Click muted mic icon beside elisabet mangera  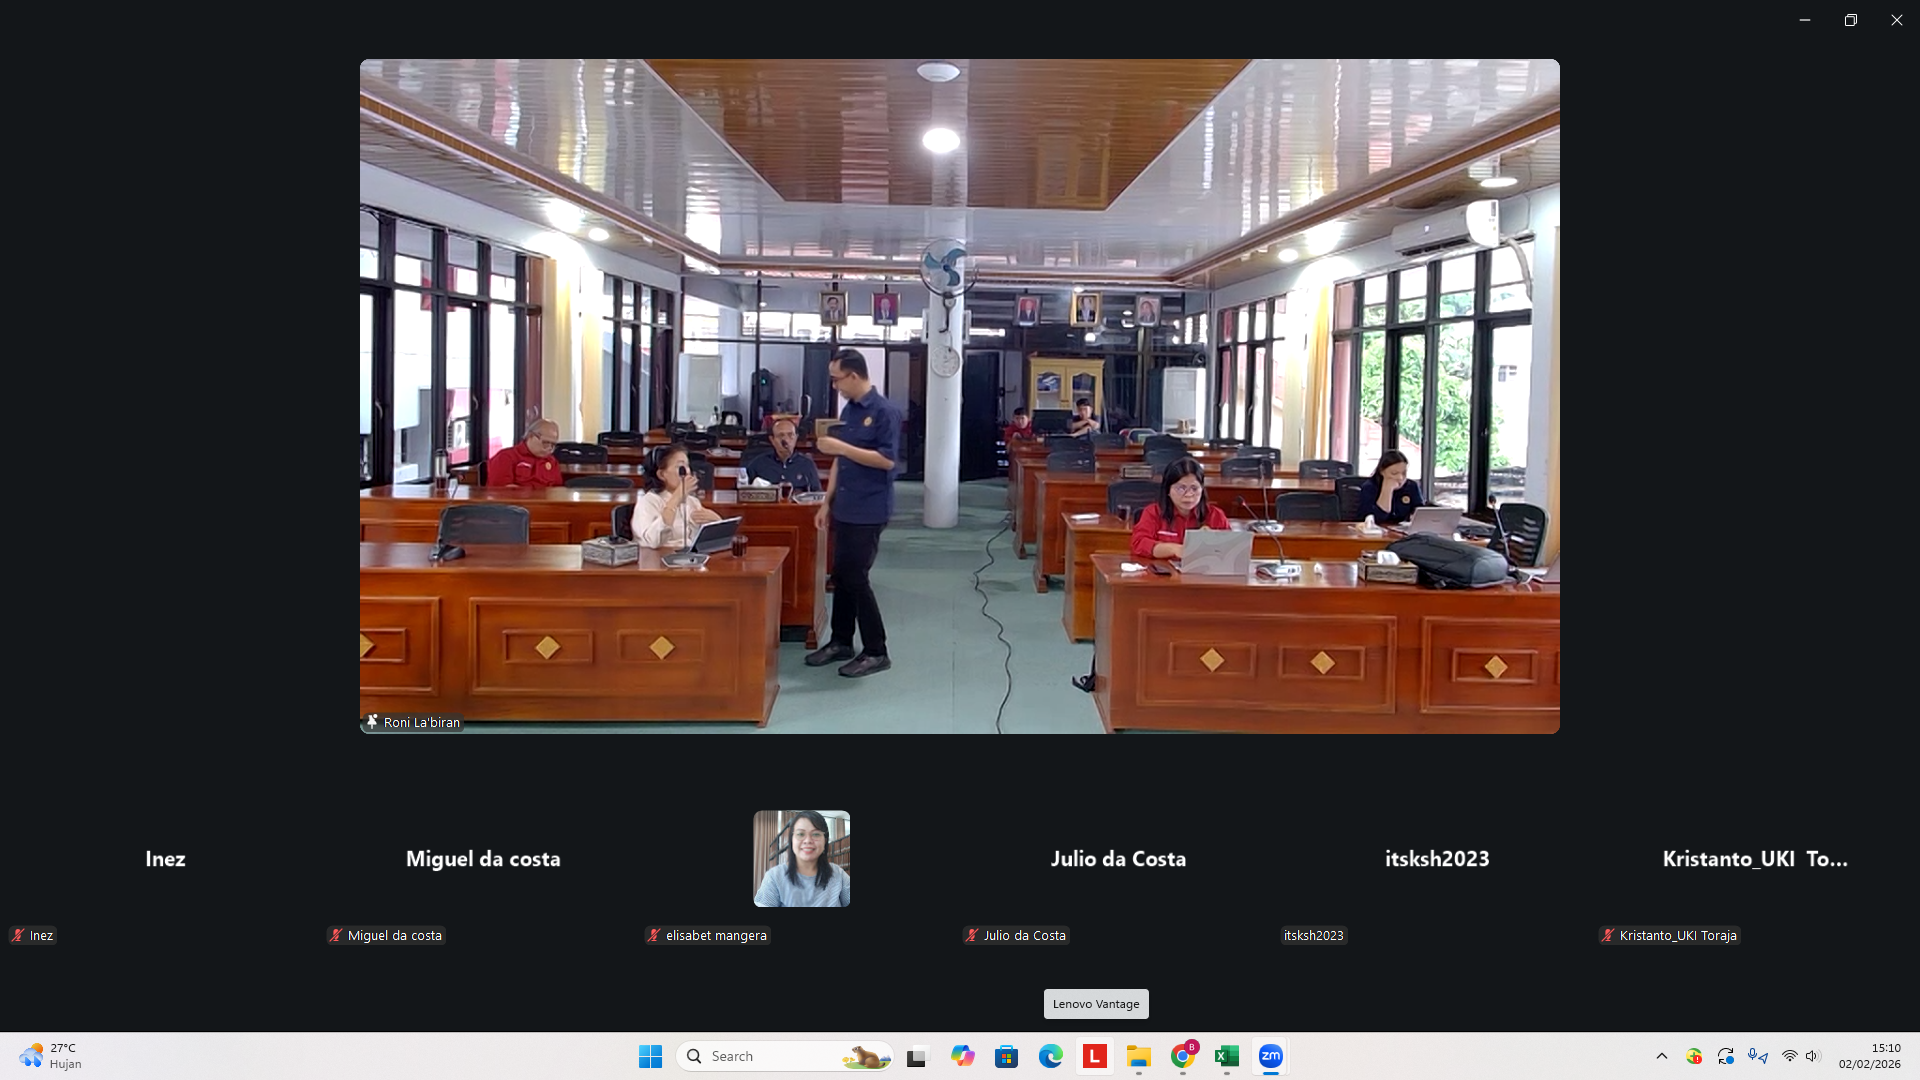tap(654, 935)
